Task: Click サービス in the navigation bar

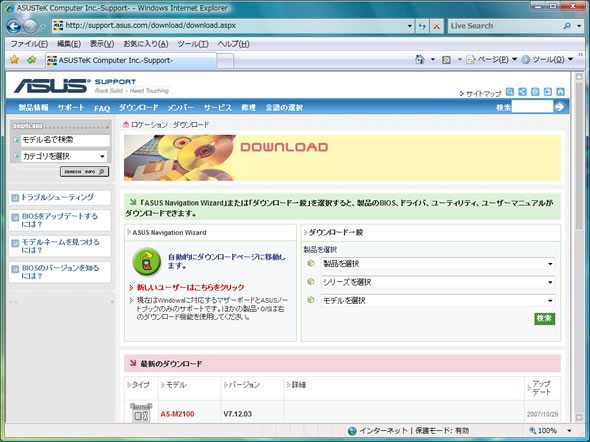Action: pos(217,108)
